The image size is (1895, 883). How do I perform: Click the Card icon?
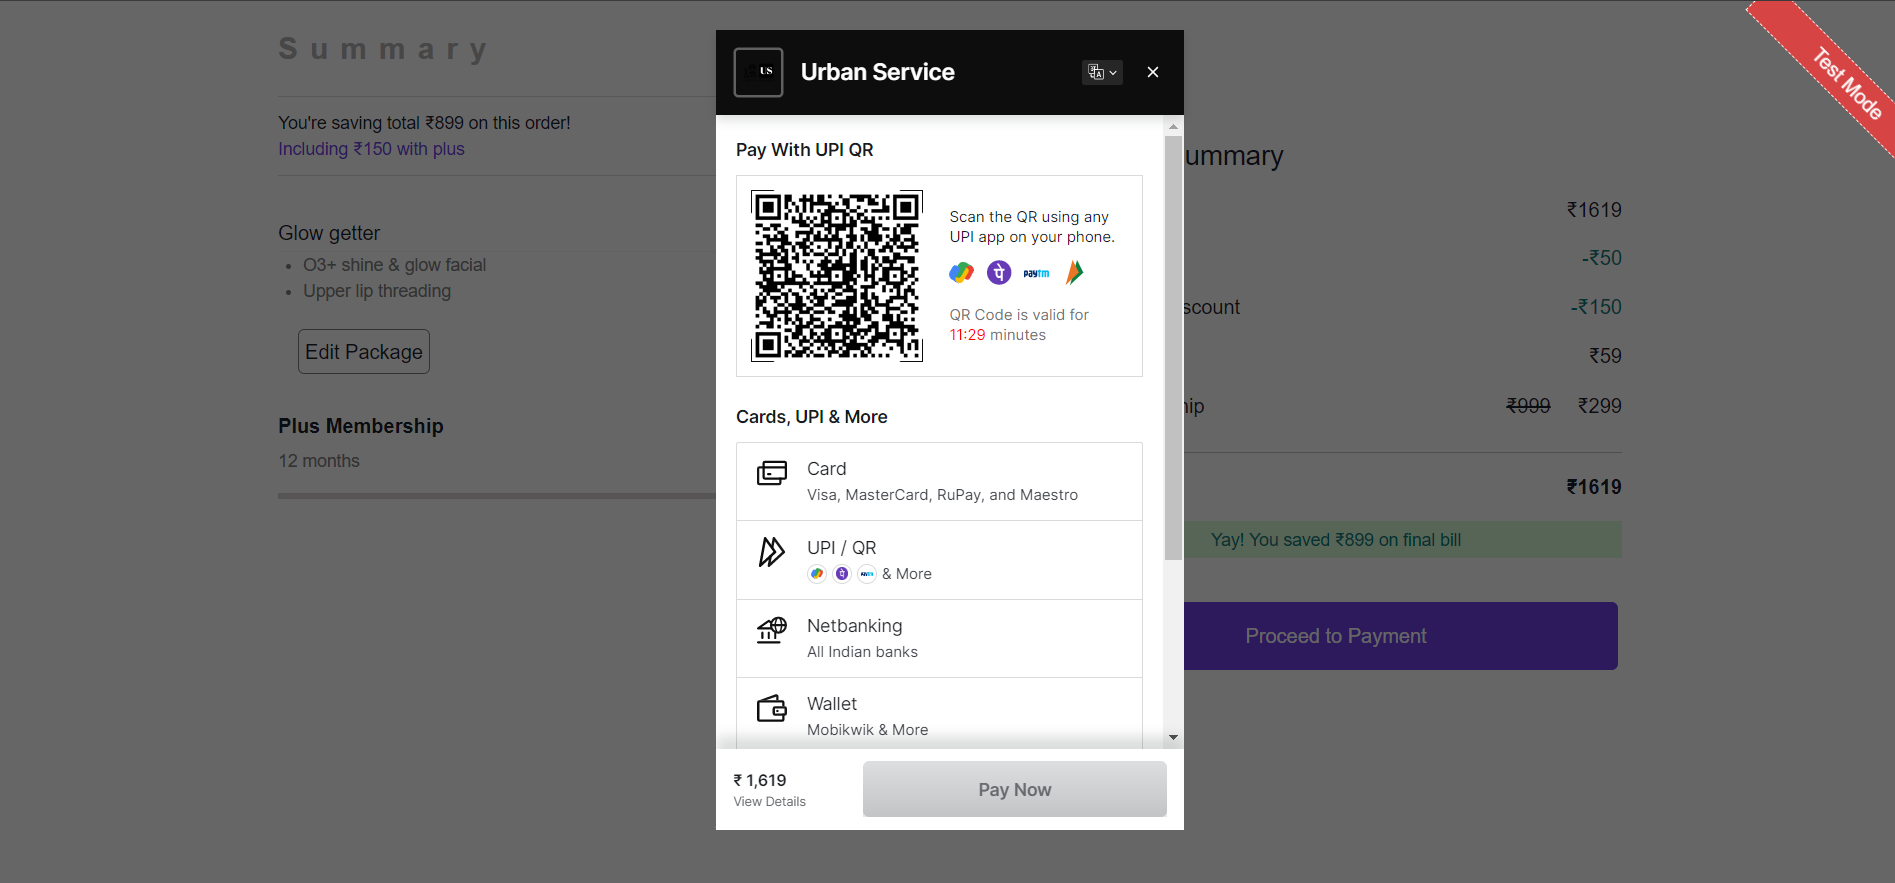(772, 472)
